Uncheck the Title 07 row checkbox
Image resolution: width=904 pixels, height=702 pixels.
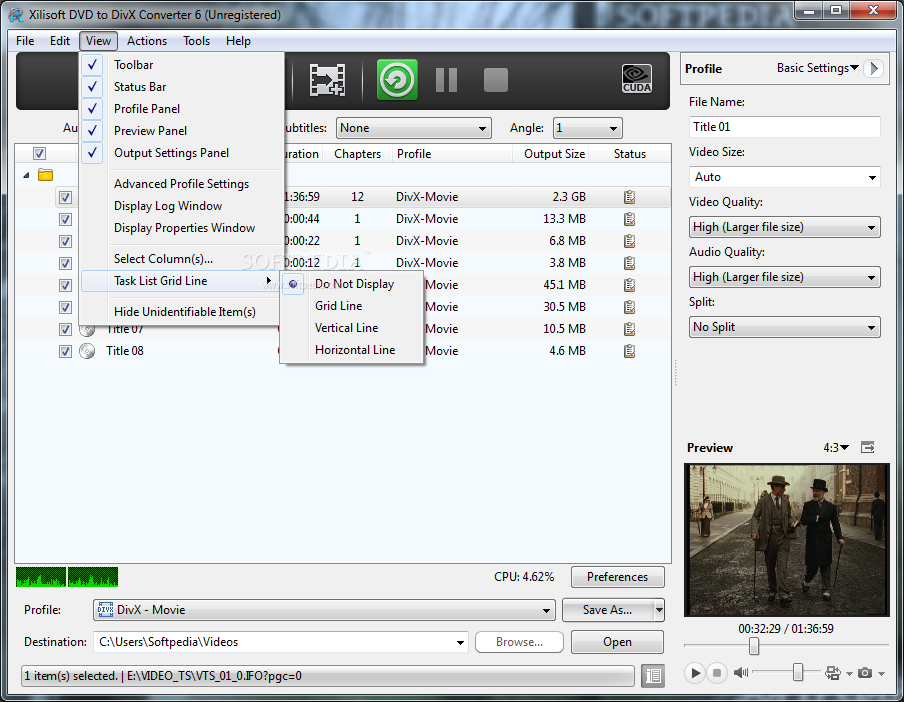pos(65,329)
